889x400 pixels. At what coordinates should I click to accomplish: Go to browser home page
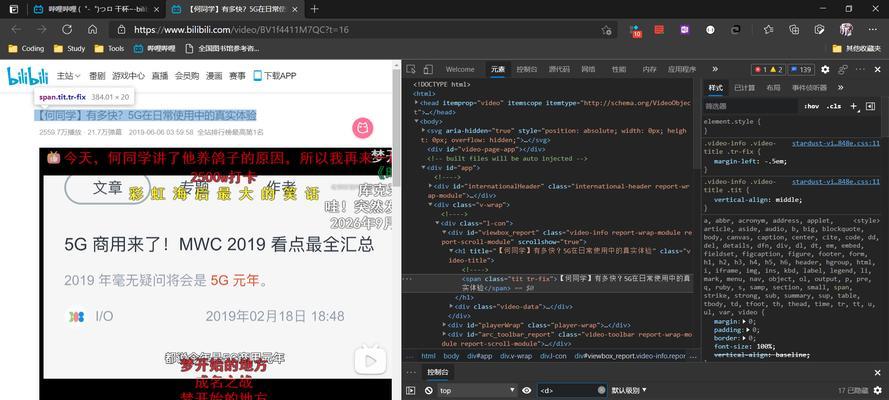(92, 29)
